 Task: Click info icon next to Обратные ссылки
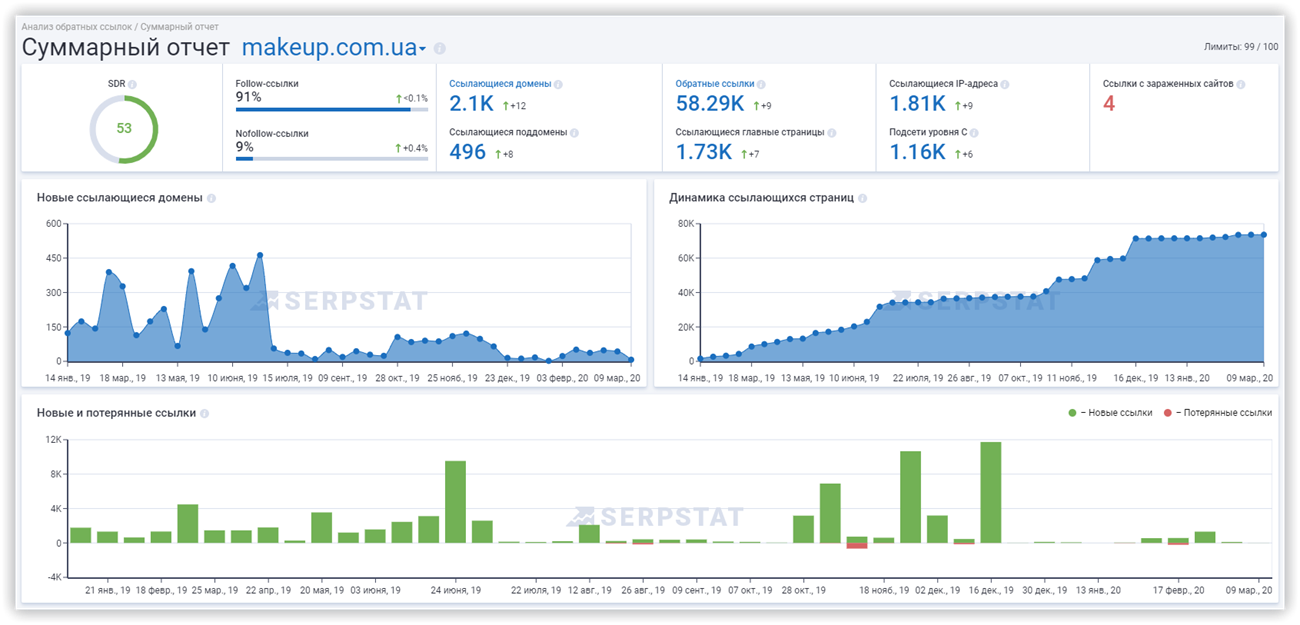pos(762,85)
